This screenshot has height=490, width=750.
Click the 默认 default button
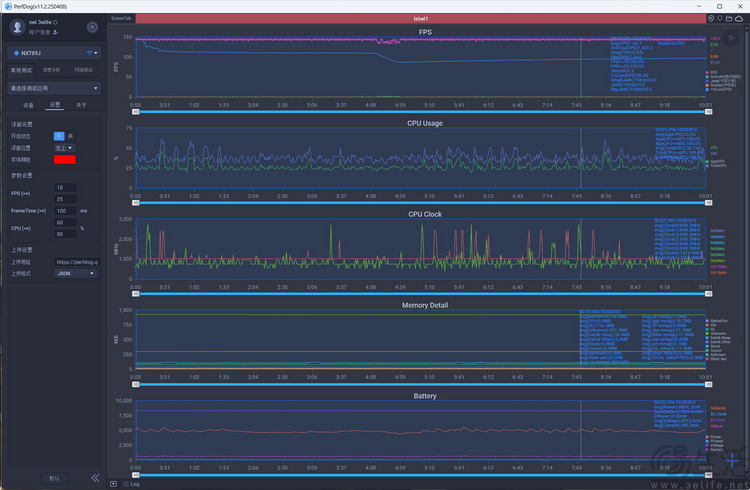pos(54,478)
